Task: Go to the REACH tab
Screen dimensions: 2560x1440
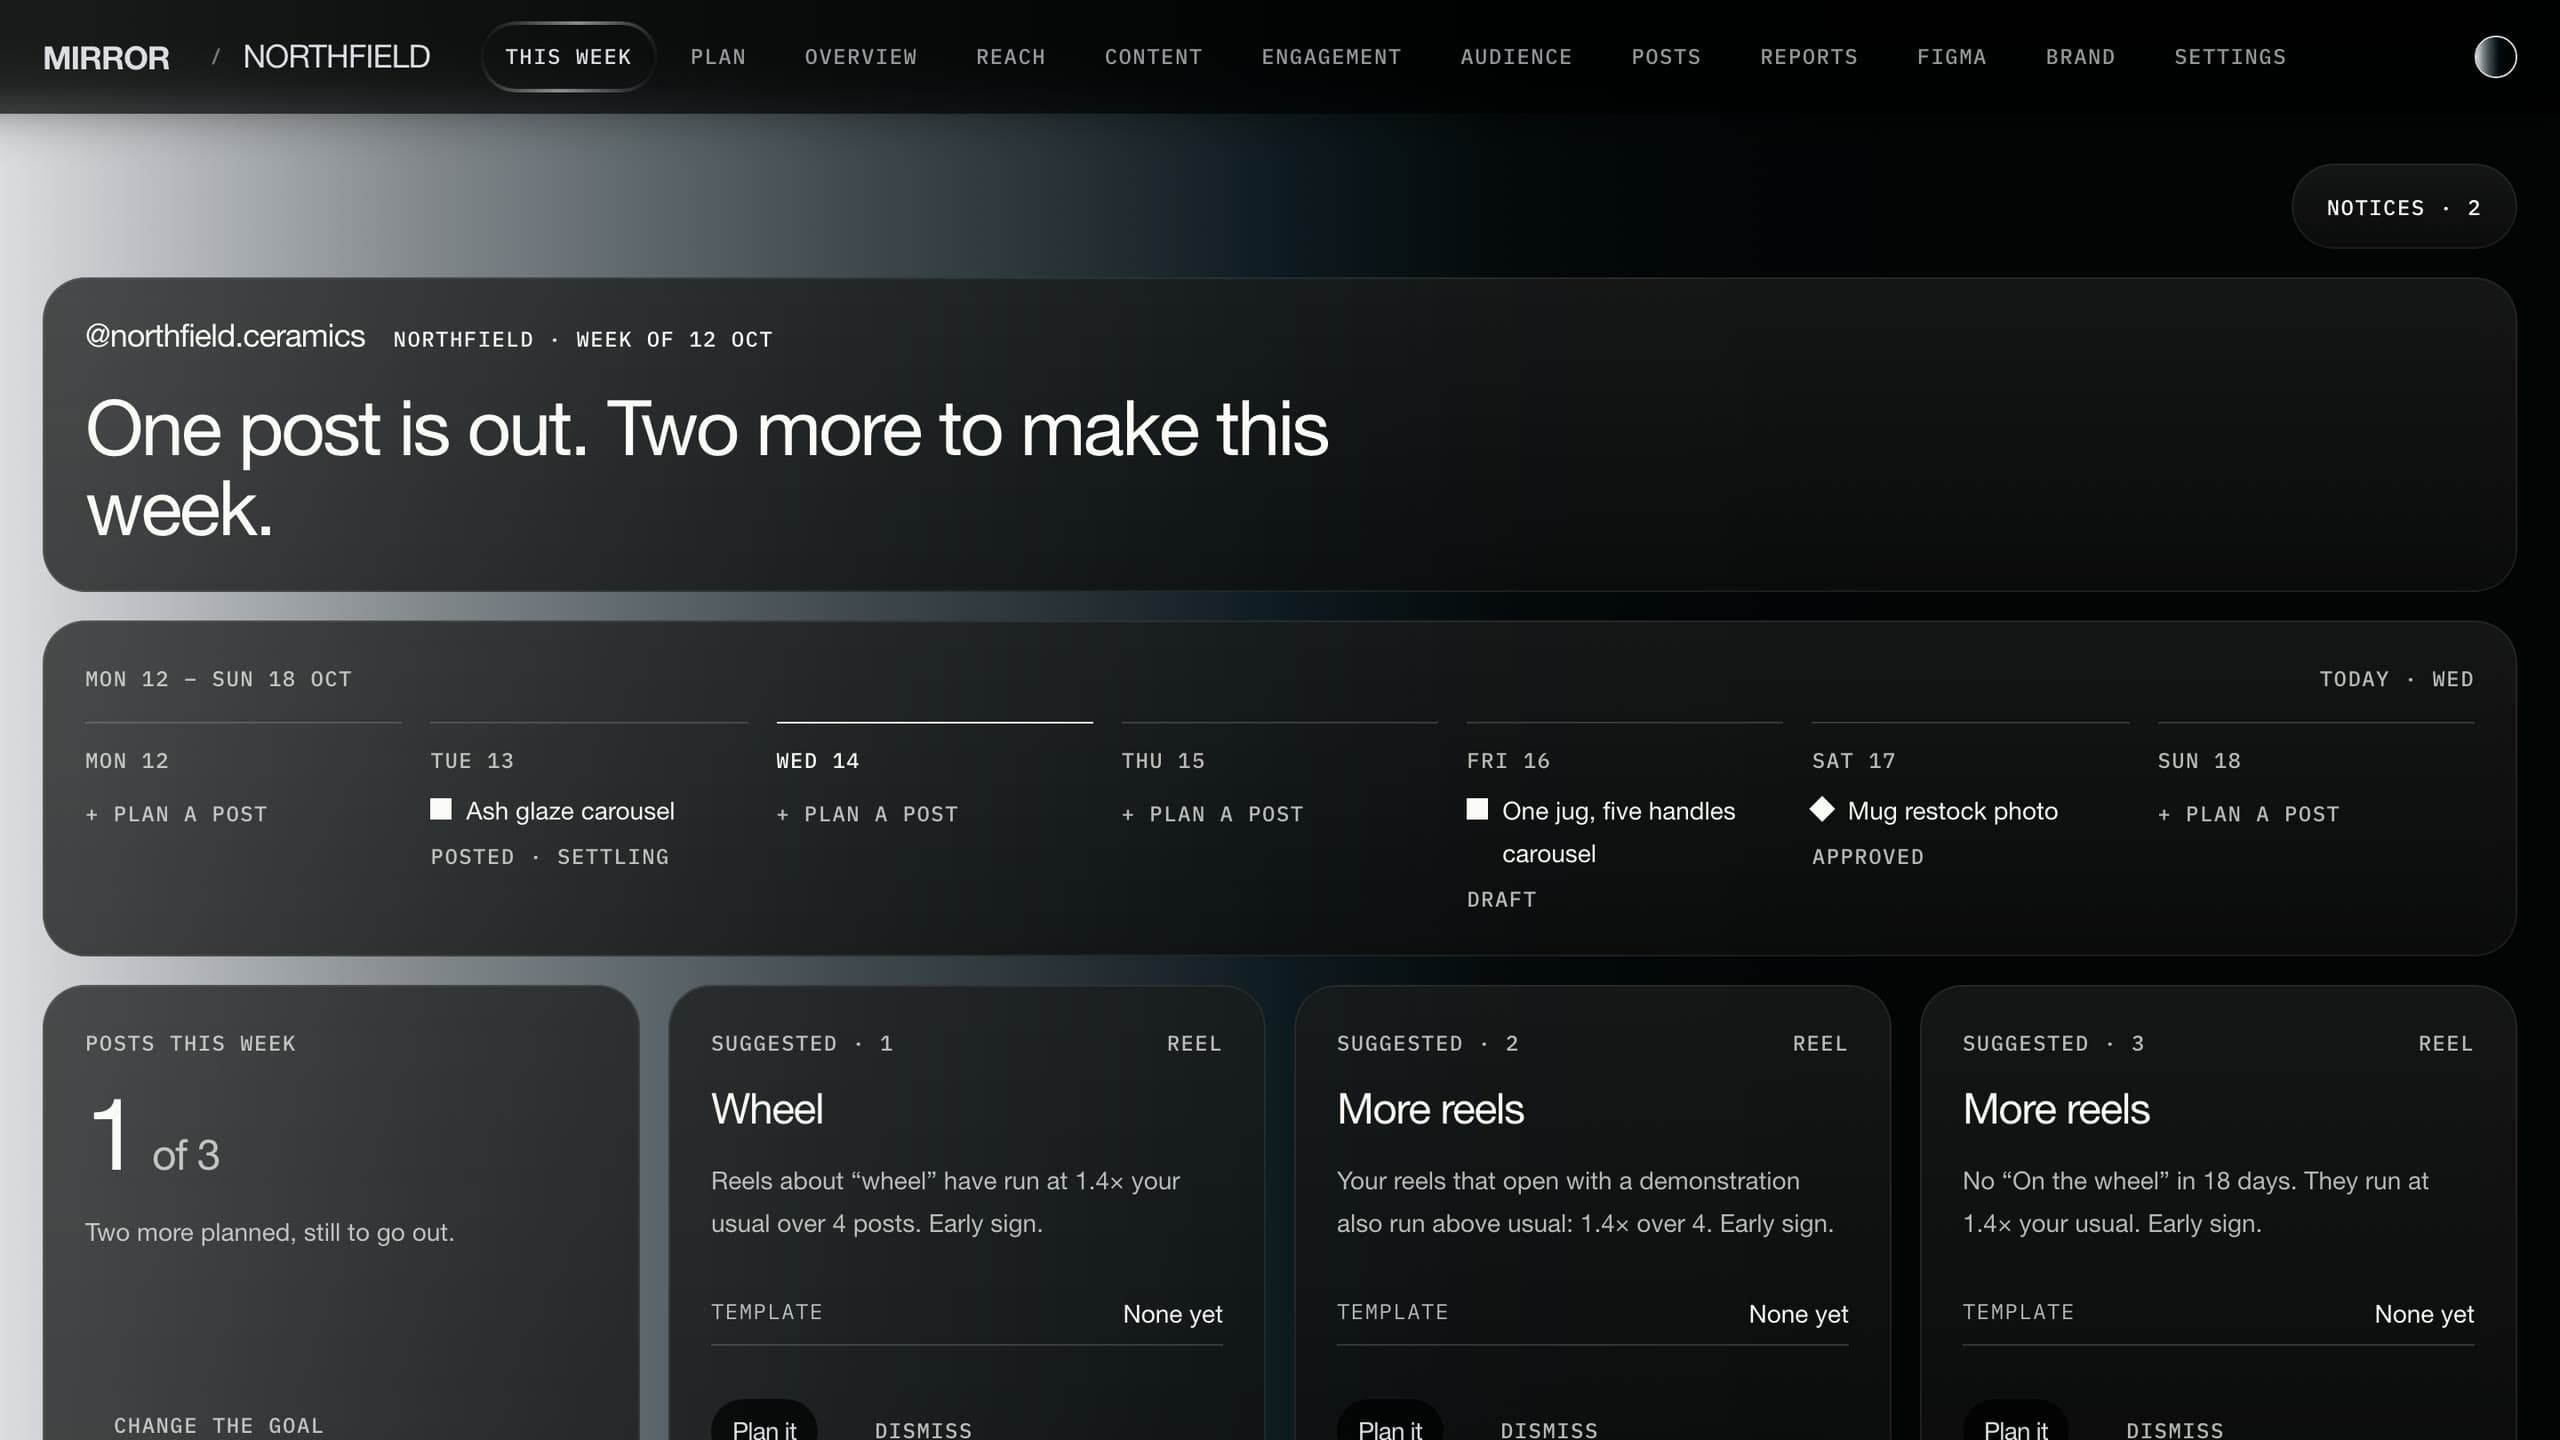Action: coord(1010,57)
